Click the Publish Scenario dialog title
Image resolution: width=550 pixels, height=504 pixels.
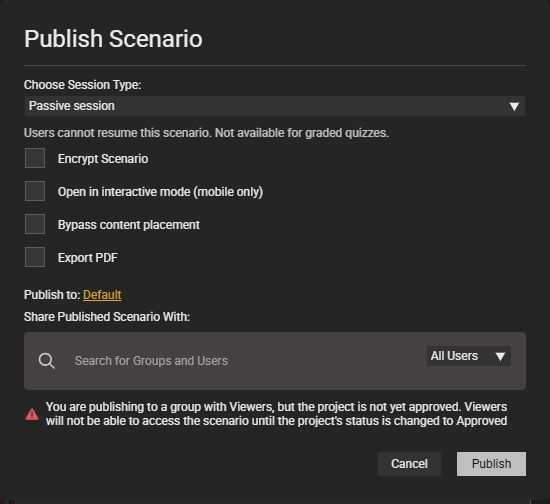113,39
